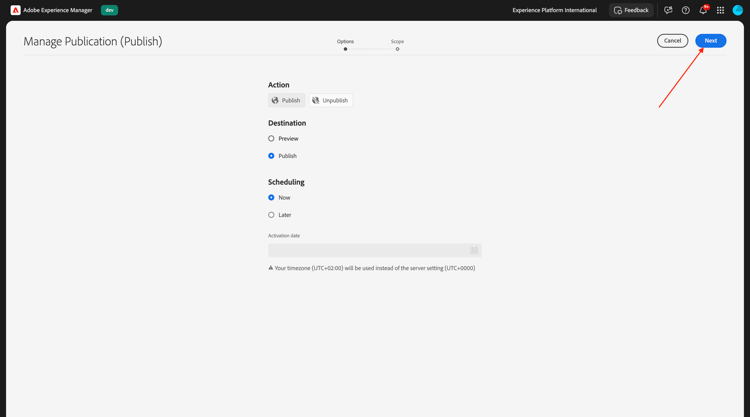Select the Unpublish action button
Screen dimensions: 750x417
(x=331, y=100)
